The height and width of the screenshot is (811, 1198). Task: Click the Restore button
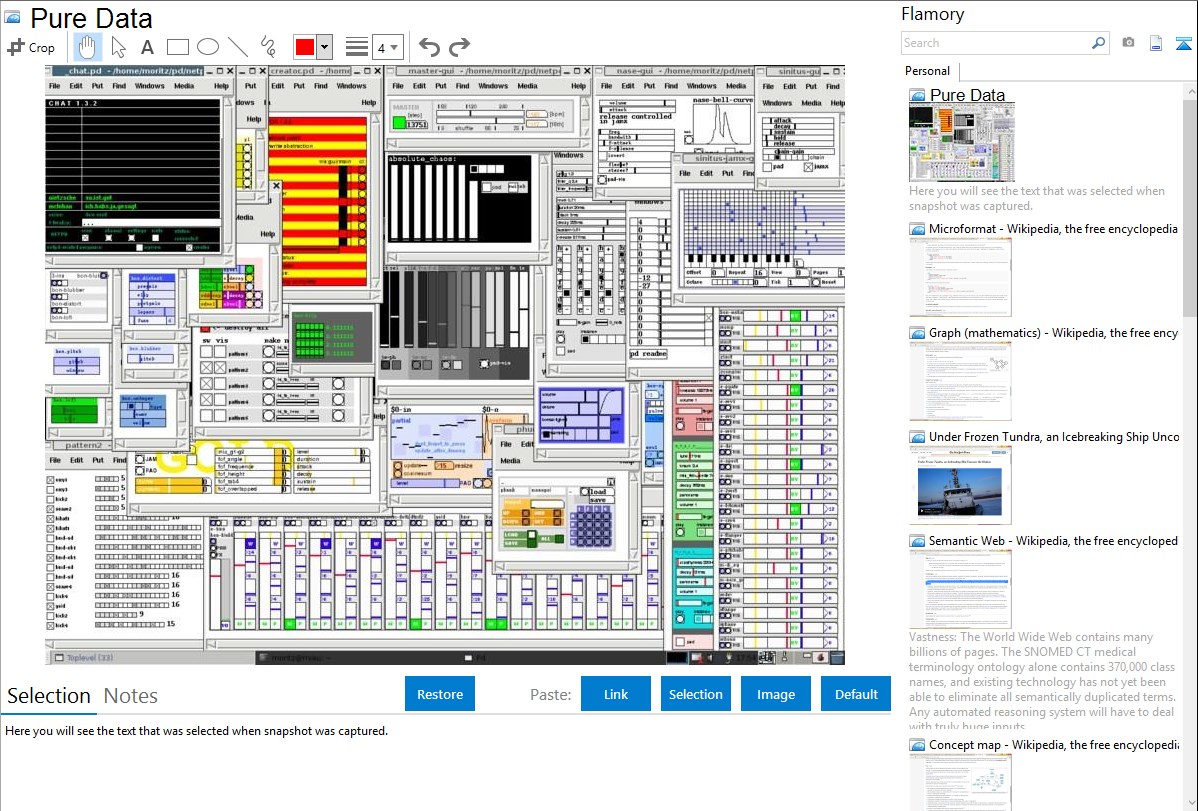tap(440, 694)
